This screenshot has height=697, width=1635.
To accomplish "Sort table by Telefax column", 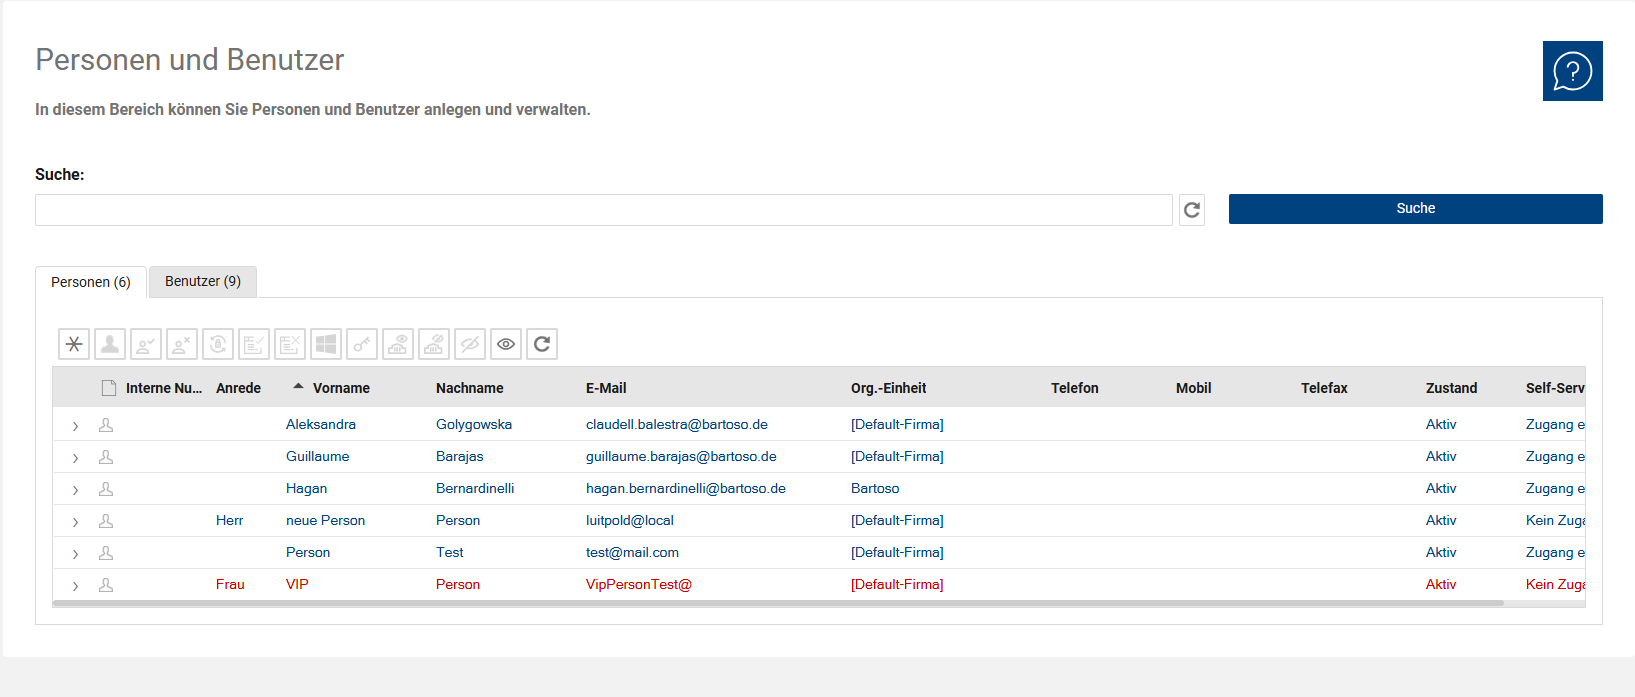I will click(1324, 388).
